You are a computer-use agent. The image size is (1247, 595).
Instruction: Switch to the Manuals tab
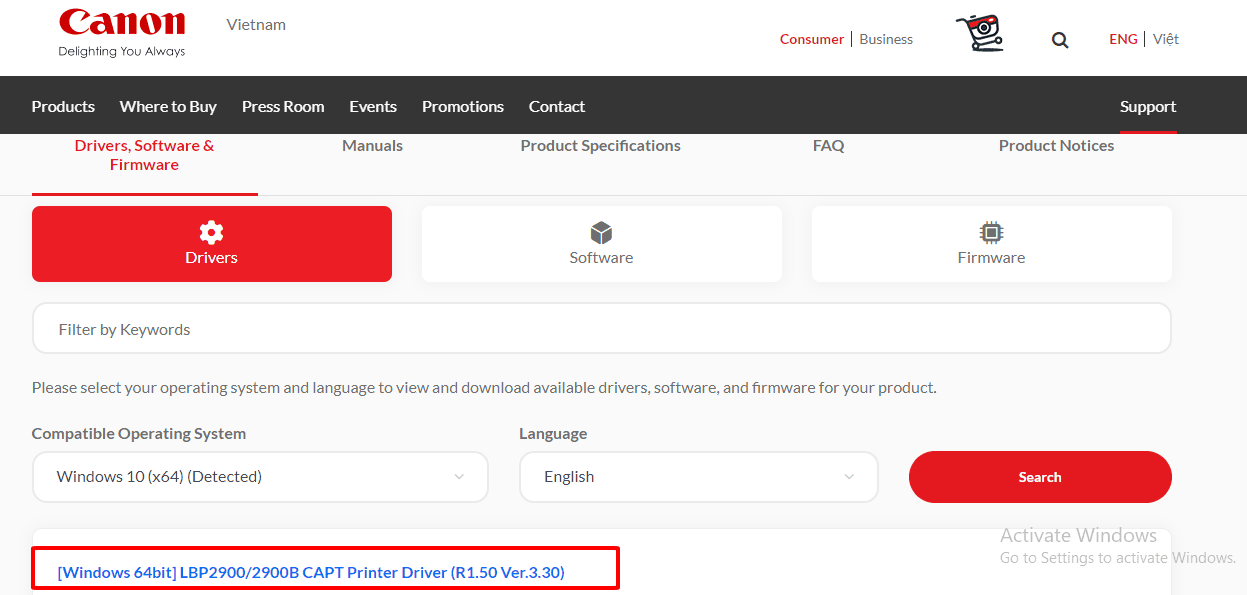372,146
